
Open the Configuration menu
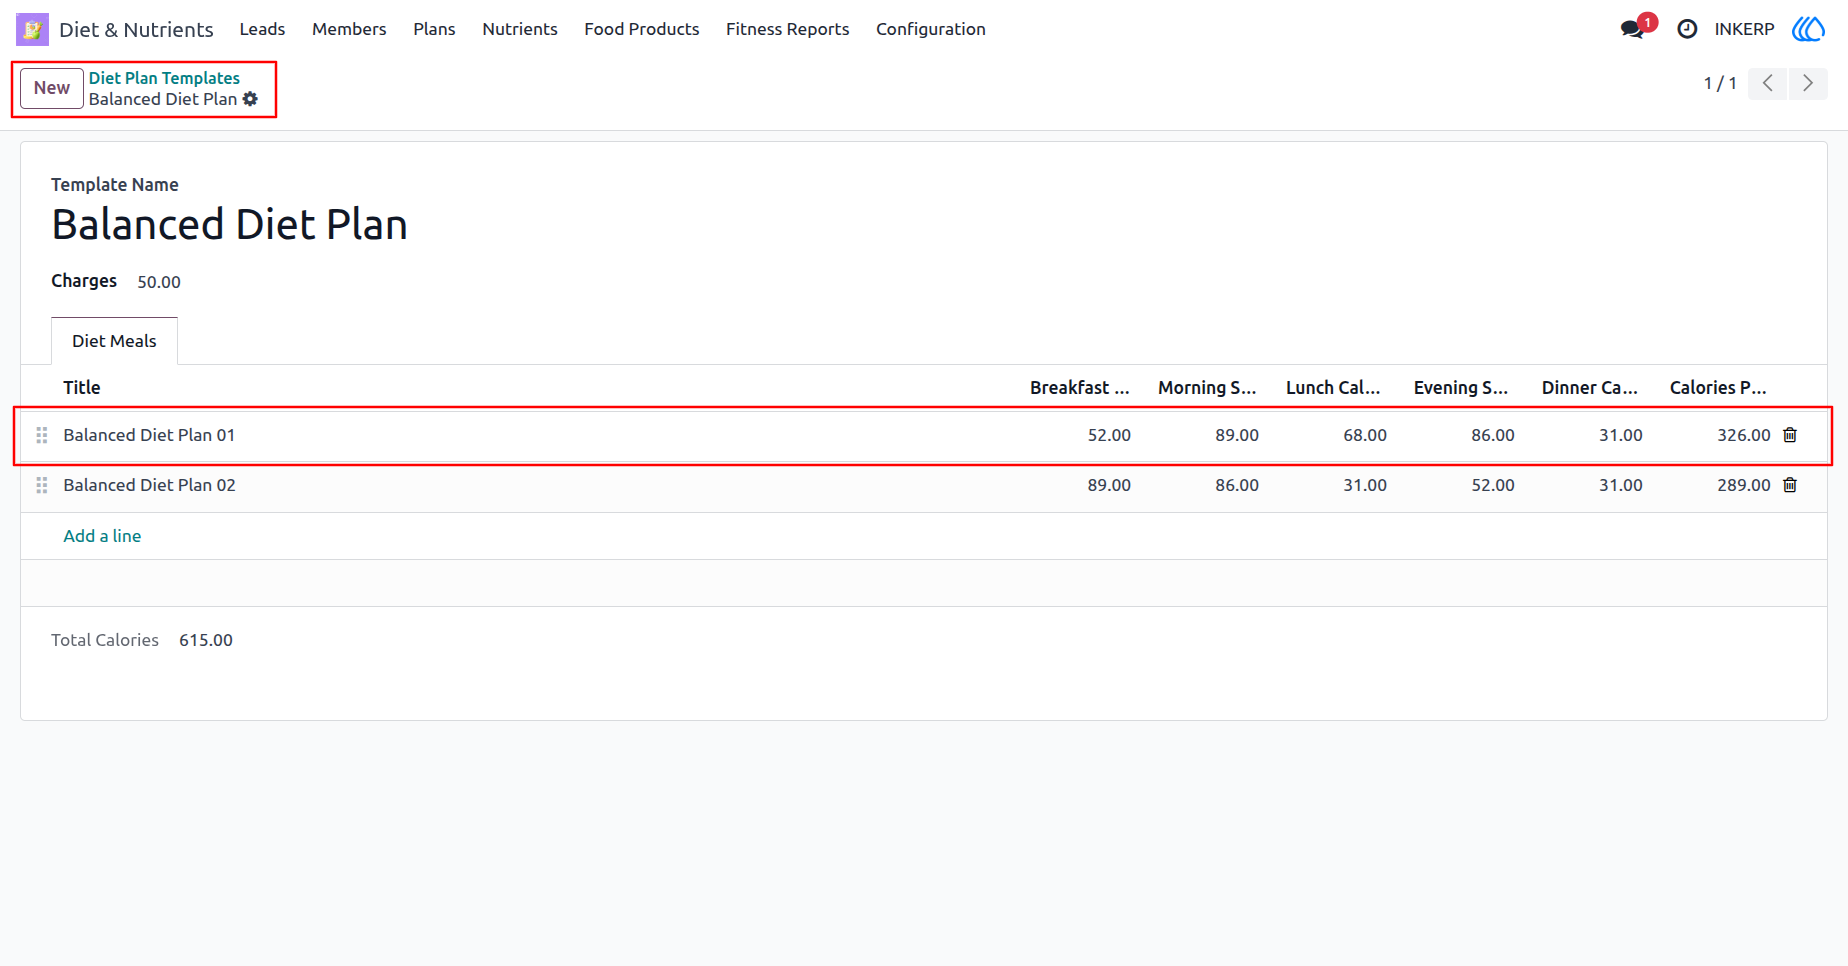(931, 29)
